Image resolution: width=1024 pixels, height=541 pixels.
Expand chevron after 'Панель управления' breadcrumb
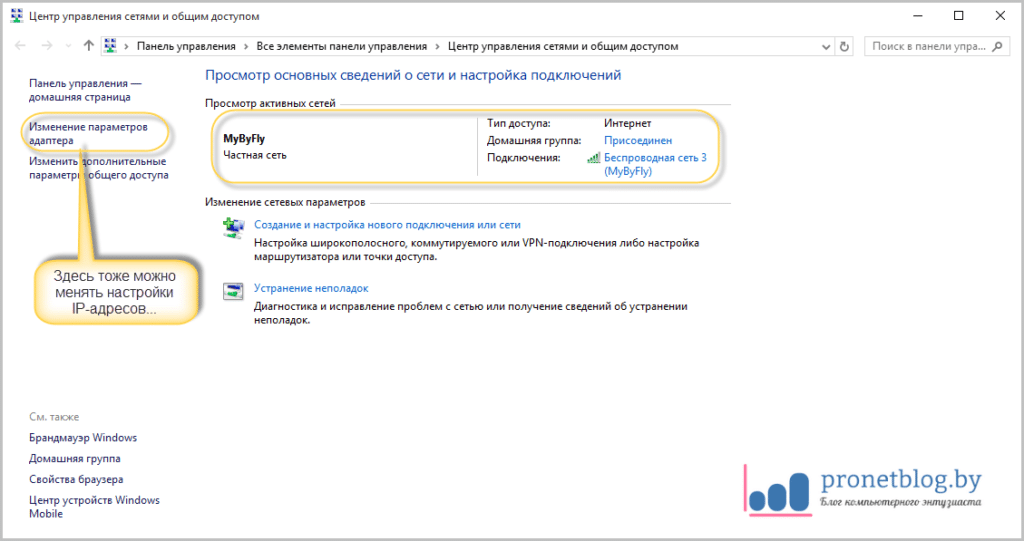coord(246,46)
